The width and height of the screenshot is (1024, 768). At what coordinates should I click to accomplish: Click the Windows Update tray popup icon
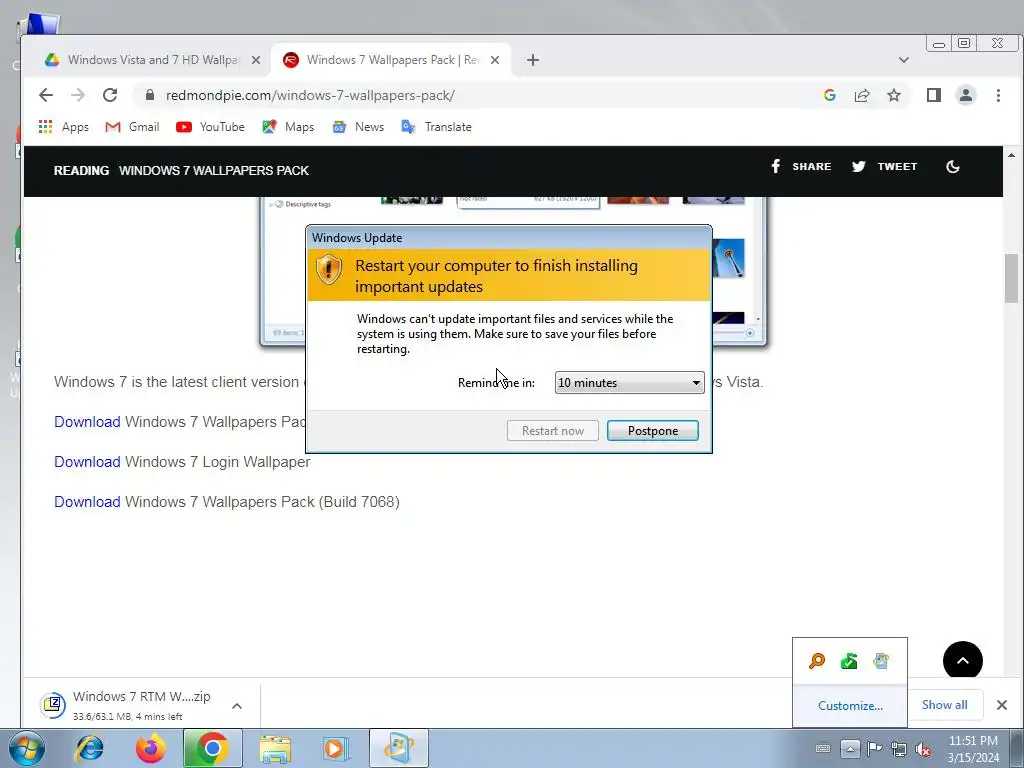881,661
